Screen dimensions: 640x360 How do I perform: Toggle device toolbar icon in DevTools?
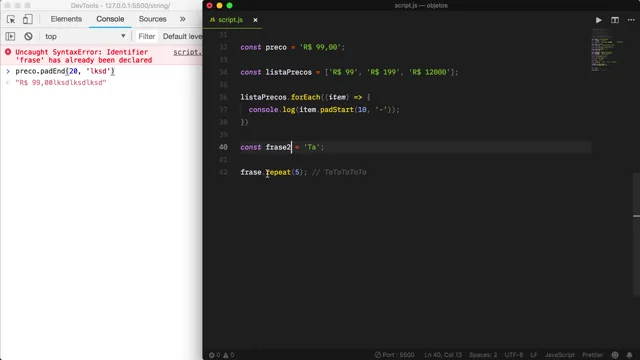point(27,19)
